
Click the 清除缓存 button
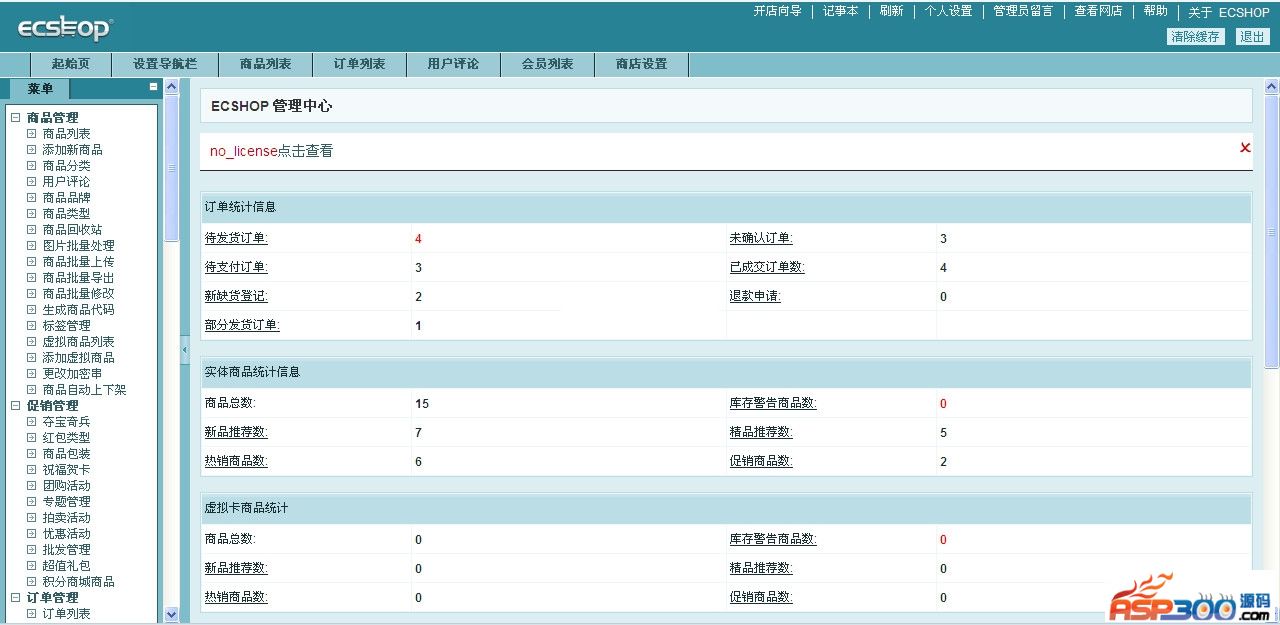(1195, 36)
